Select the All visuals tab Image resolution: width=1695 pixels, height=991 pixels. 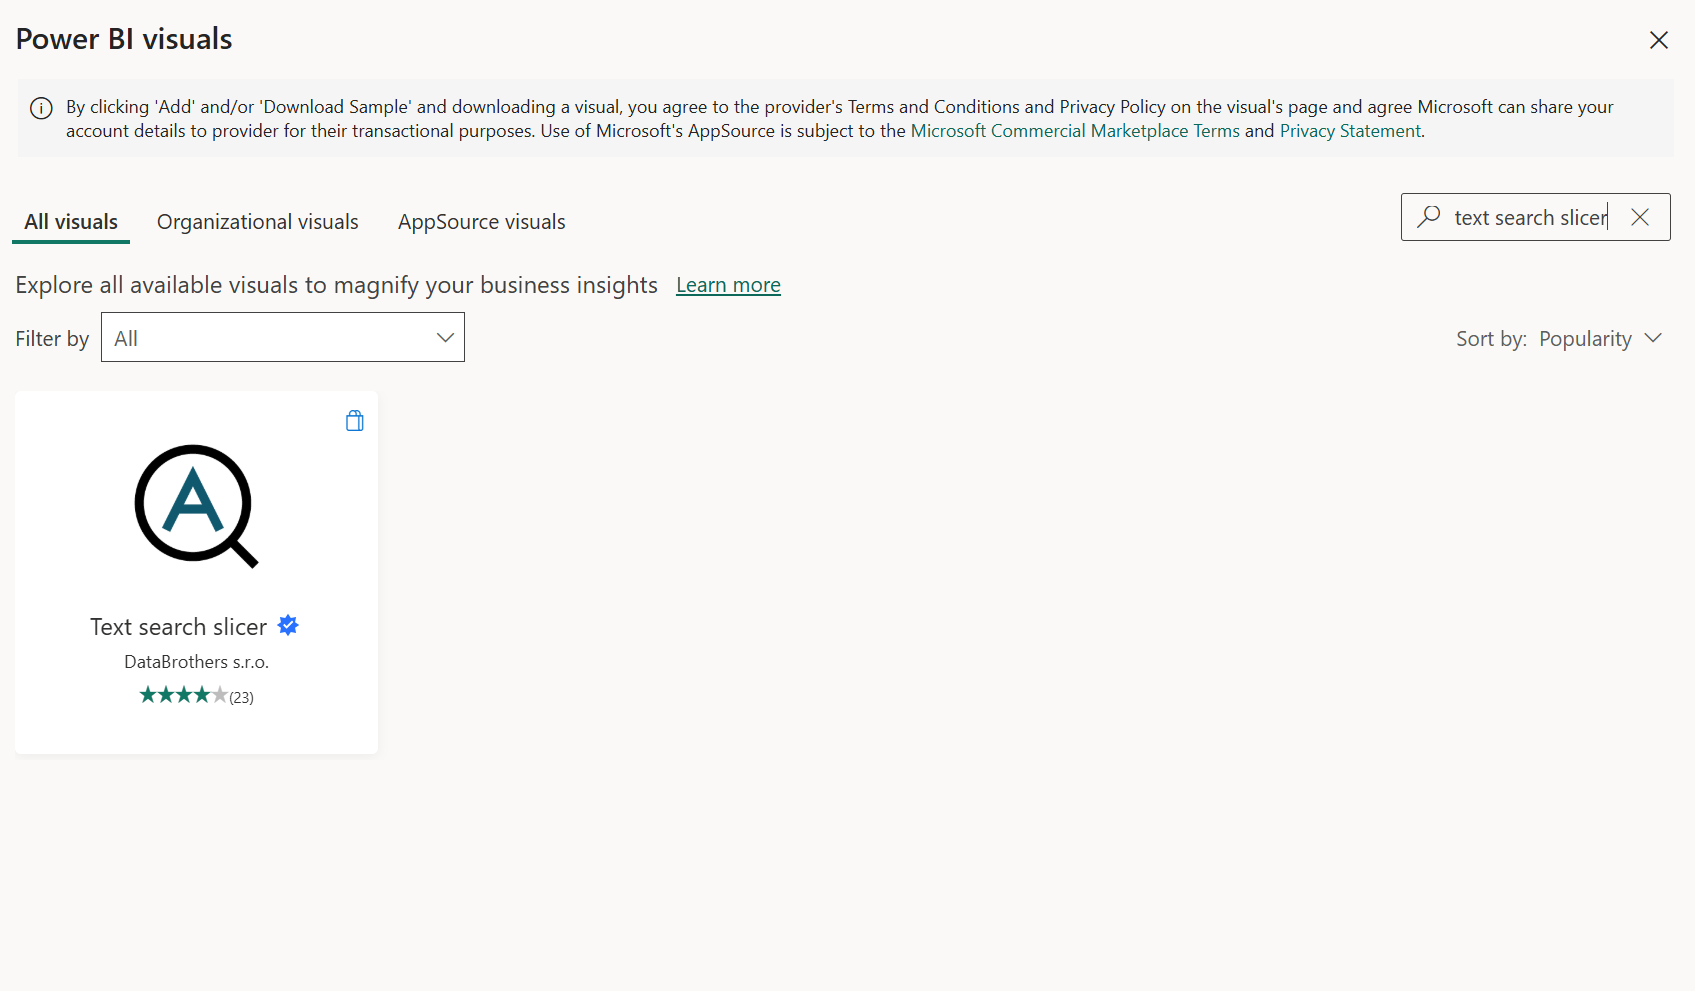click(x=71, y=222)
